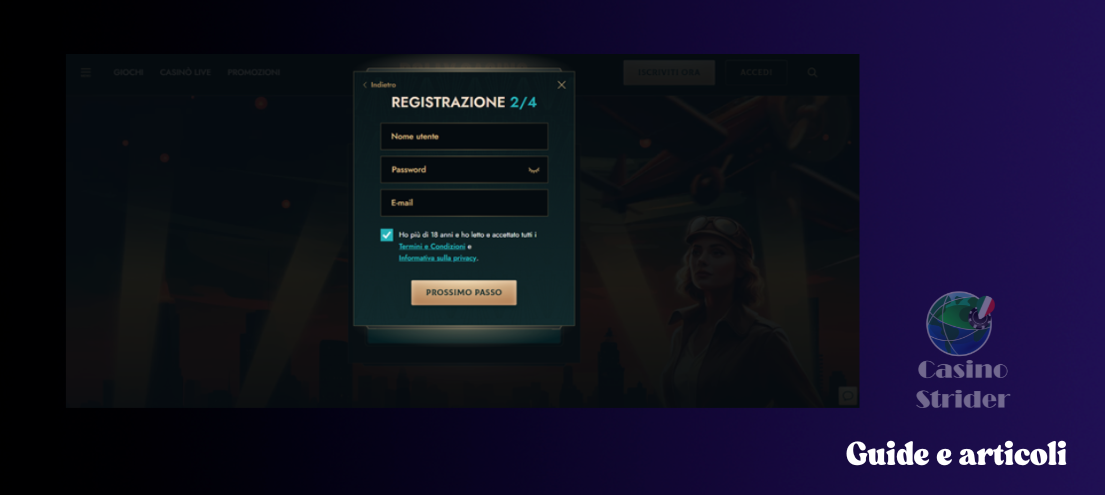The image size is (1105, 495).
Task: Uncheck the over-18 terms acceptance checkbox
Action: (387, 236)
